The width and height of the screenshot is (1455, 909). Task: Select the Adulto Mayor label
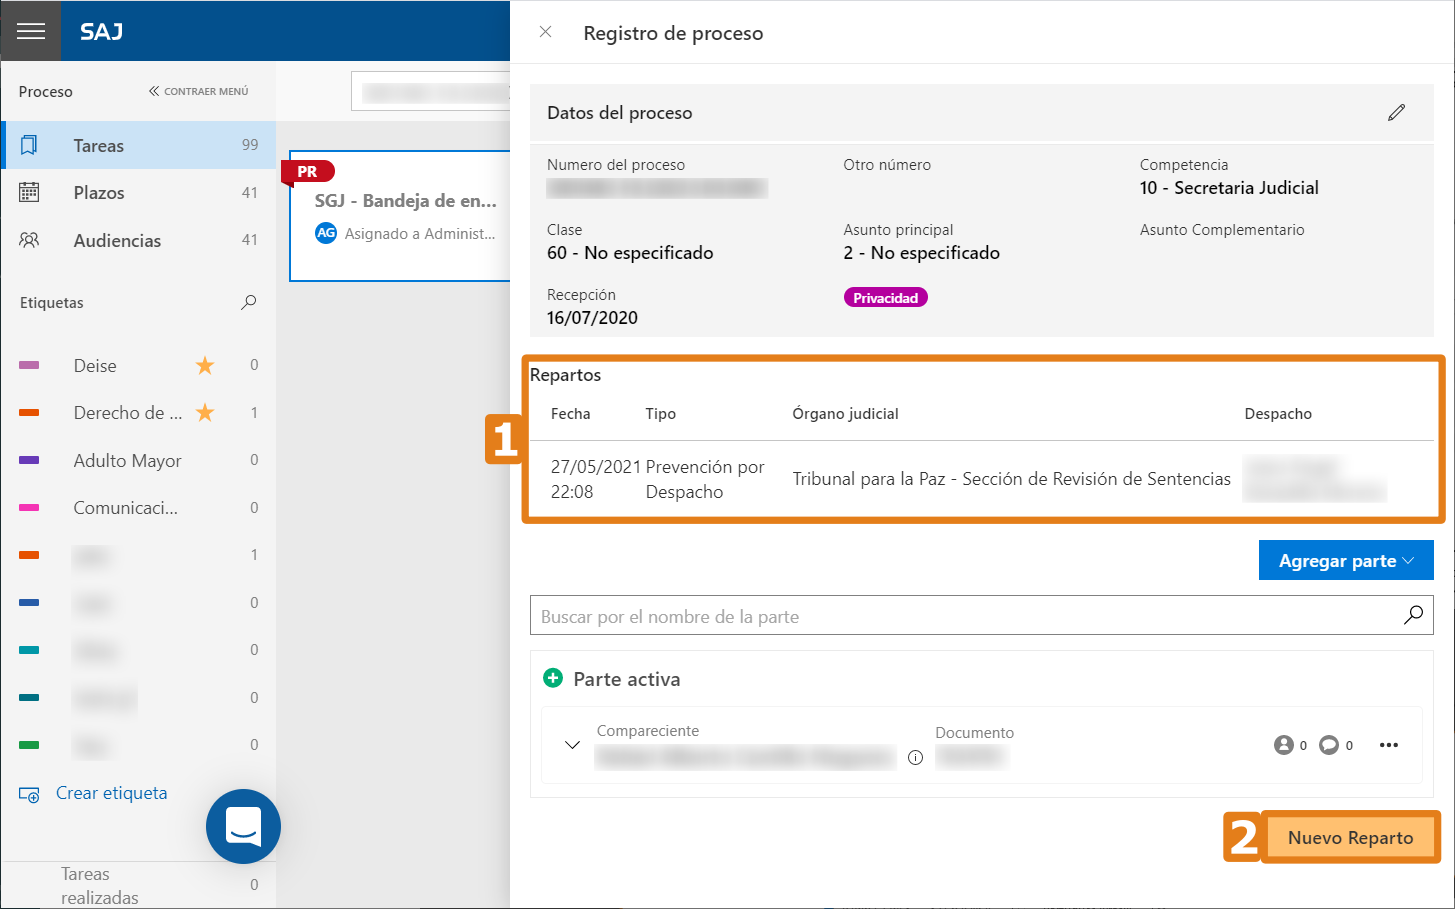pos(127,461)
